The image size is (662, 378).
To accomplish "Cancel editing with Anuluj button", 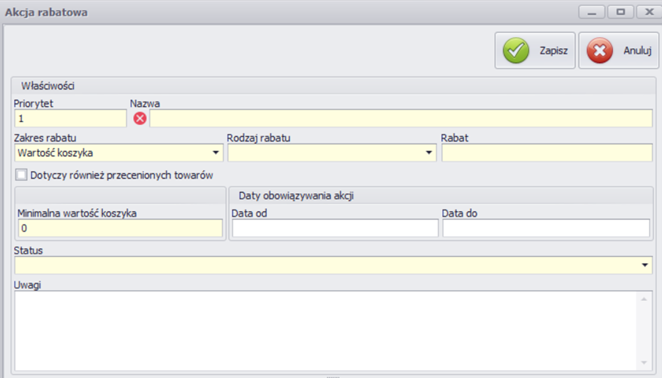I will (x=619, y=51).
